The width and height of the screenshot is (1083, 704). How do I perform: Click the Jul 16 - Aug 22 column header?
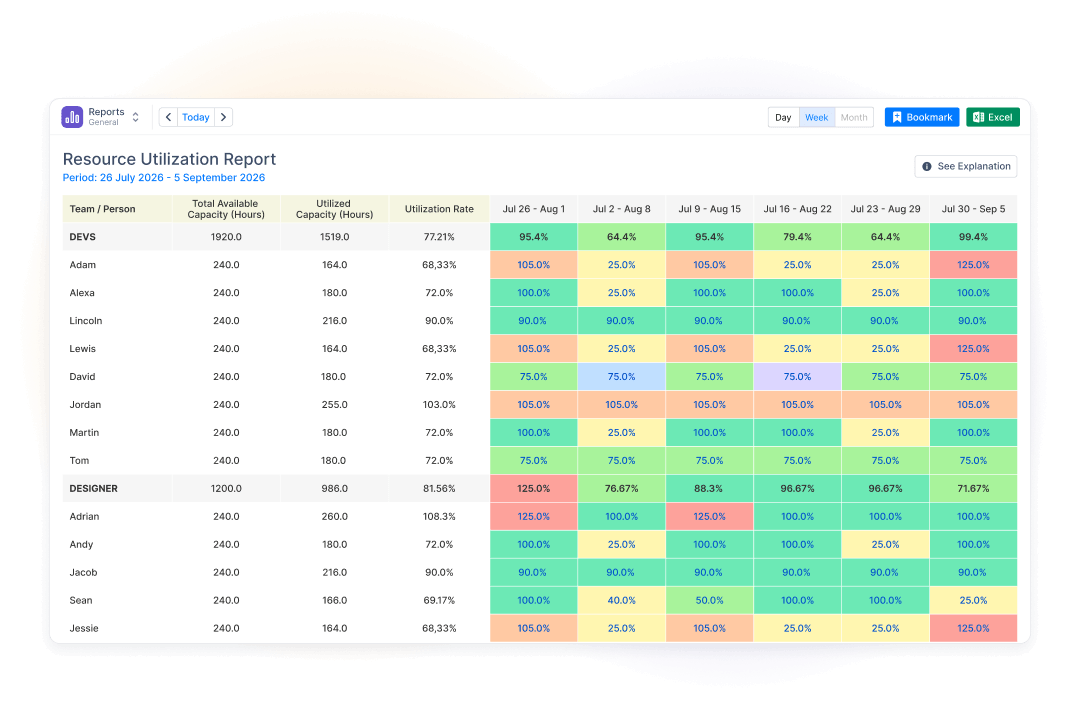tap(797, 209)
